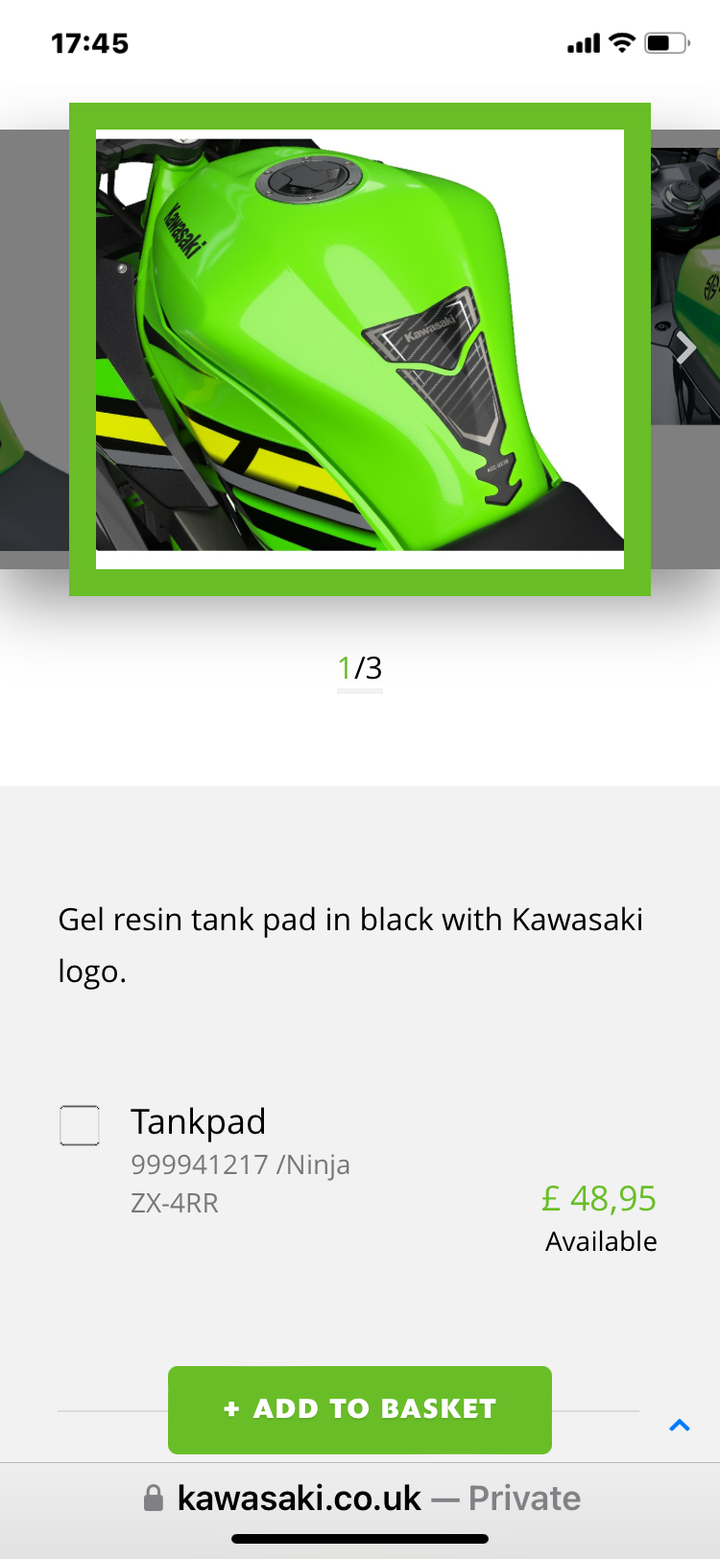Viewport: 720px width, 1559px height.
Task: Show next image with right chevron arrow
Action: [686, 349]
